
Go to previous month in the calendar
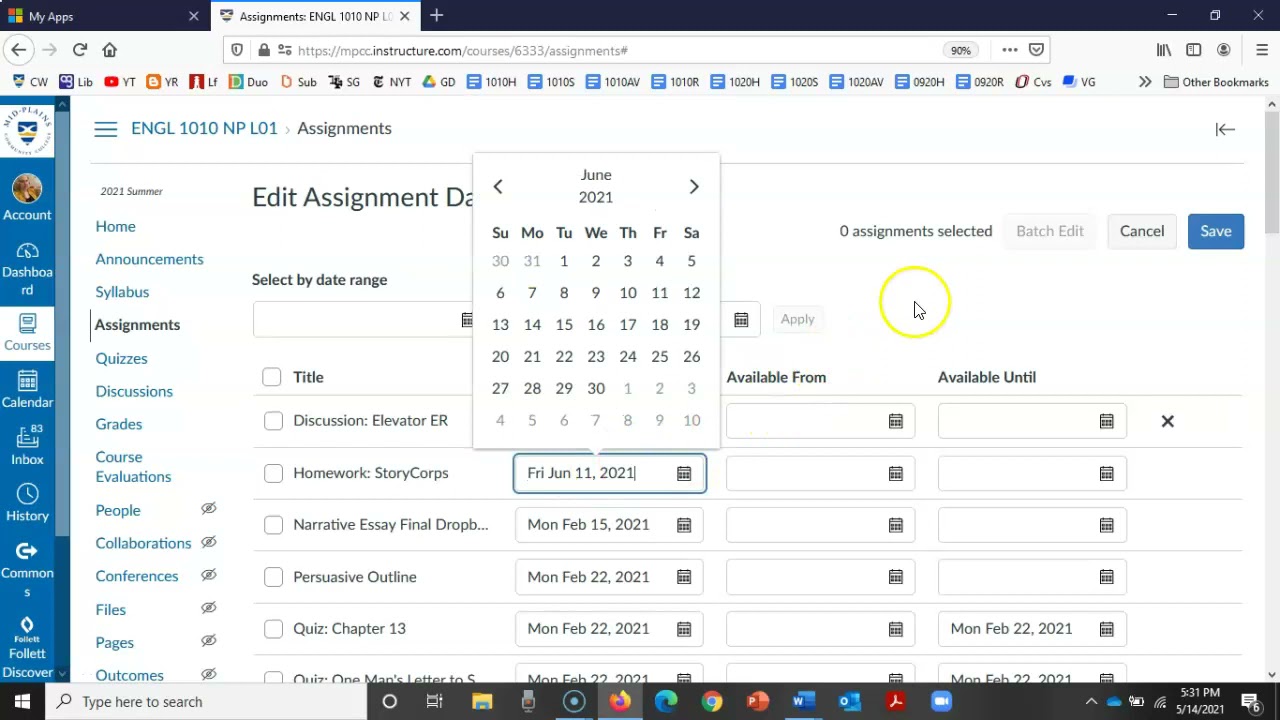[x=497, y=187]
